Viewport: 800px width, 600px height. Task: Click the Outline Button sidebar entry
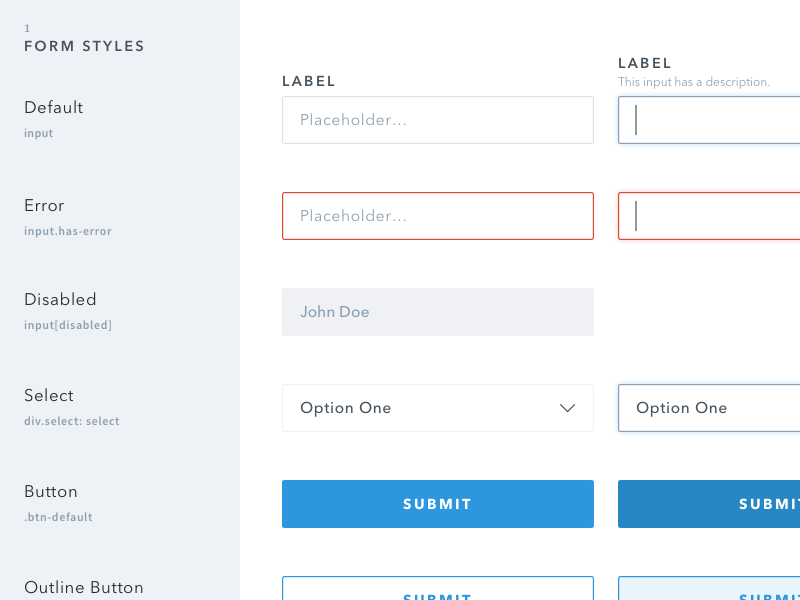pyautogui.click(x=83, y=587)
